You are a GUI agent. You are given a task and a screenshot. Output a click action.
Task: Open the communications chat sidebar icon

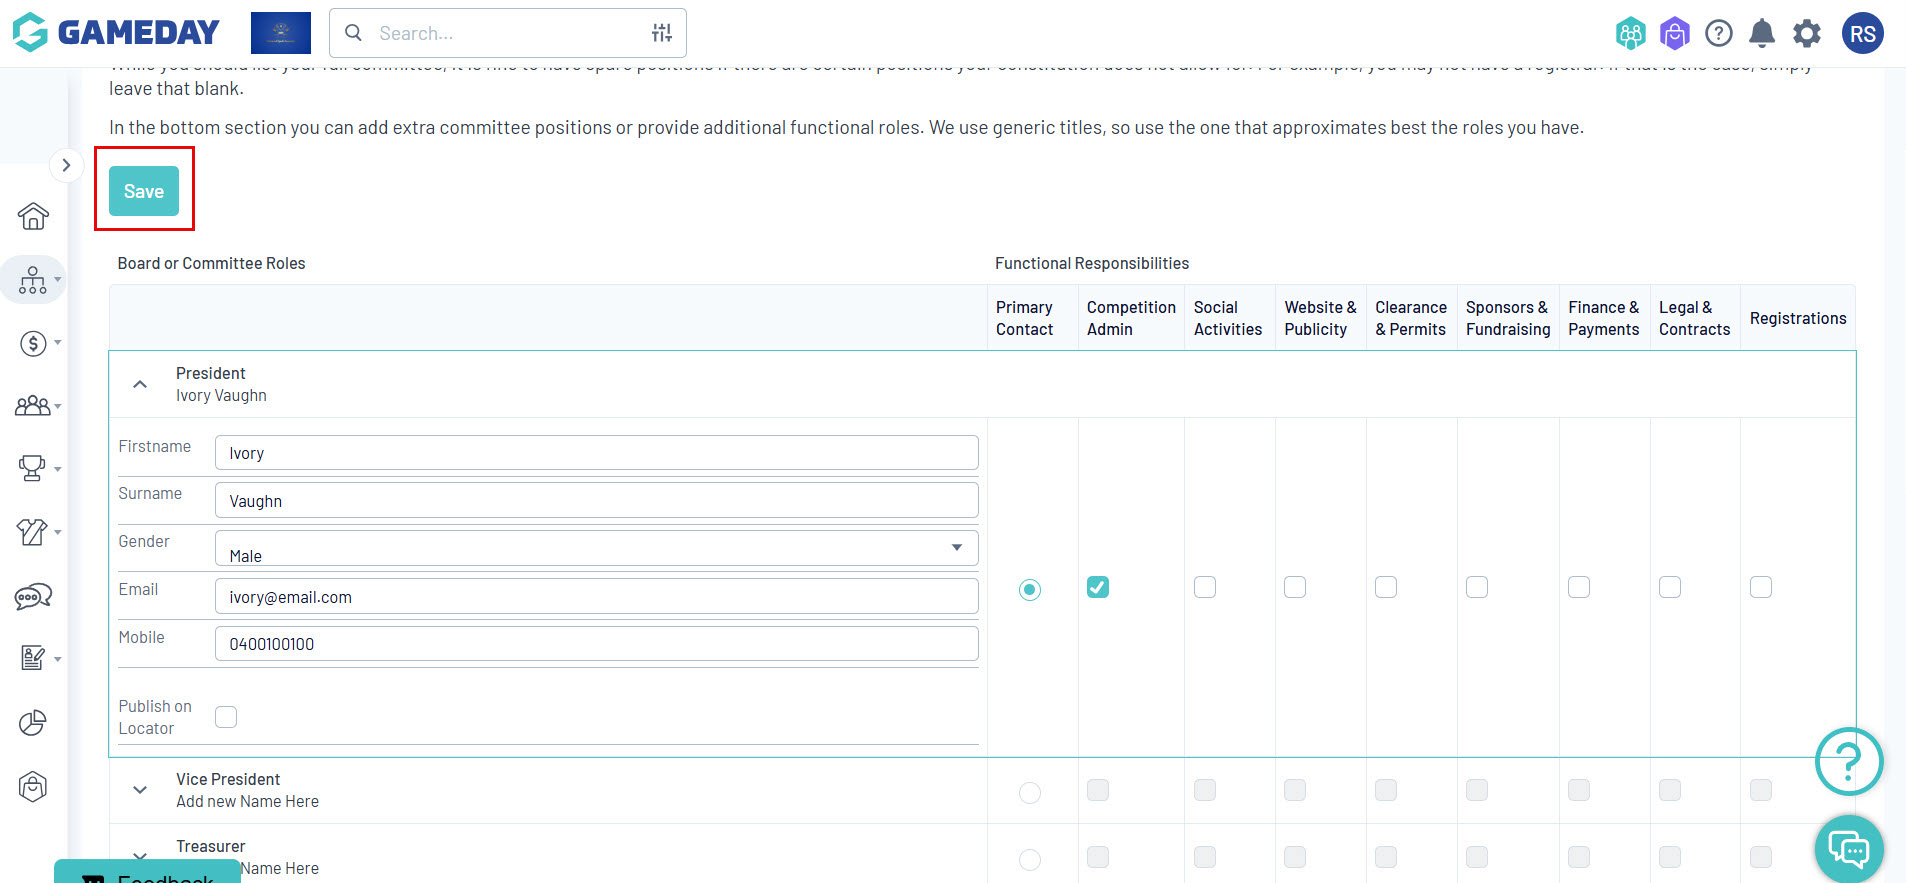33,597
